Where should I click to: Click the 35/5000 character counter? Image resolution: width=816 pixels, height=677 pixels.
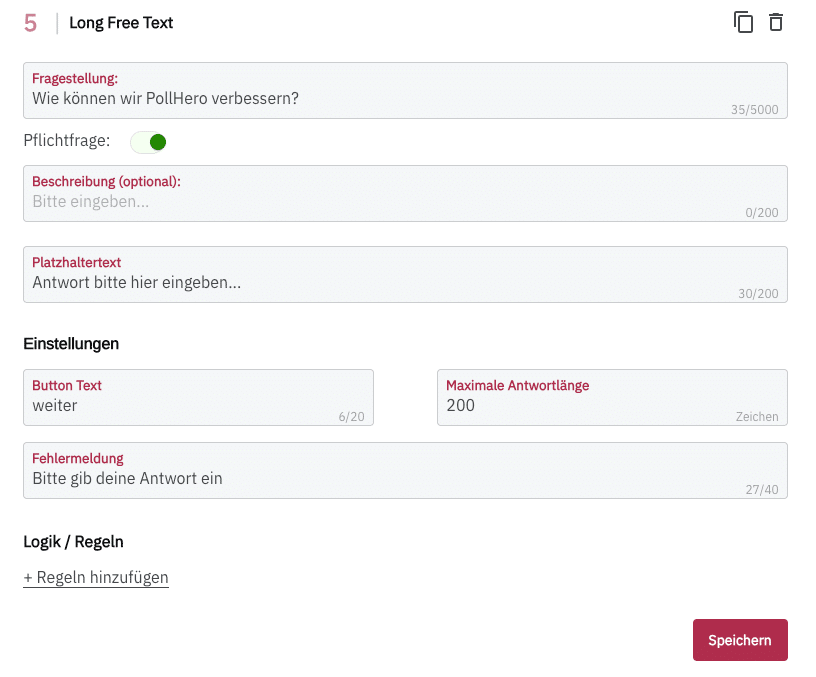754,110
